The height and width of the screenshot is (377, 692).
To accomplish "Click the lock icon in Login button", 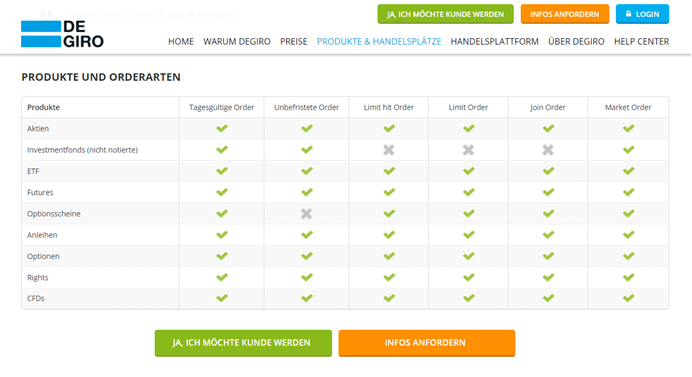I will click(628, 14).
